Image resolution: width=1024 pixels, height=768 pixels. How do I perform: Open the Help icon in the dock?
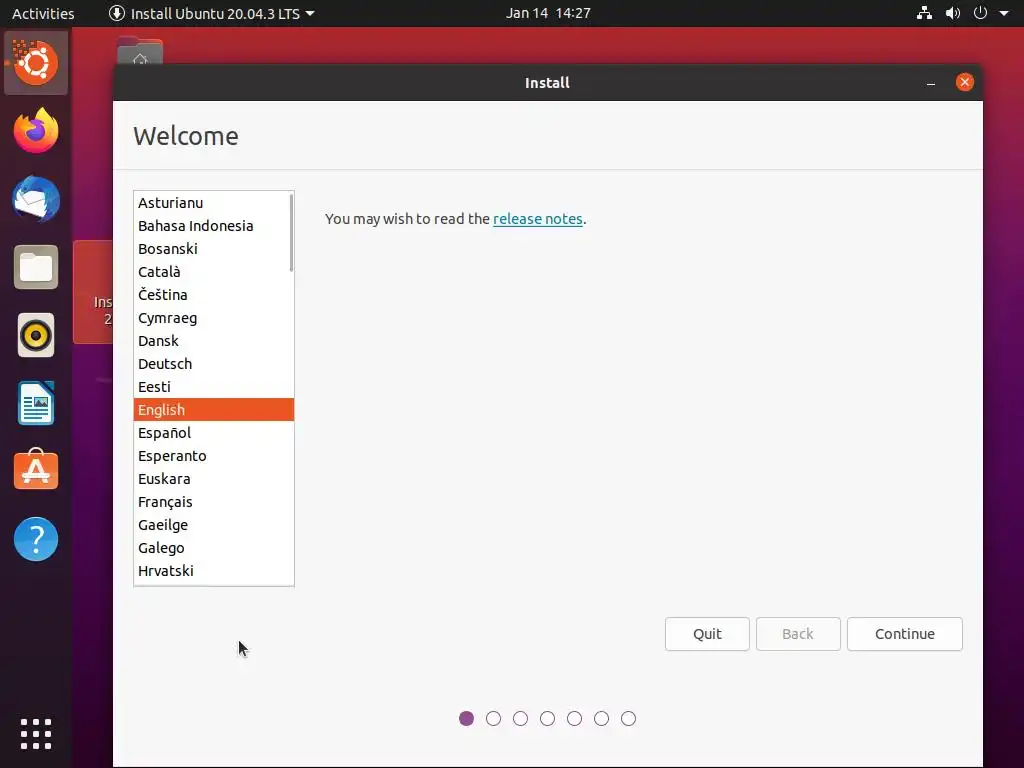point(36,539)
